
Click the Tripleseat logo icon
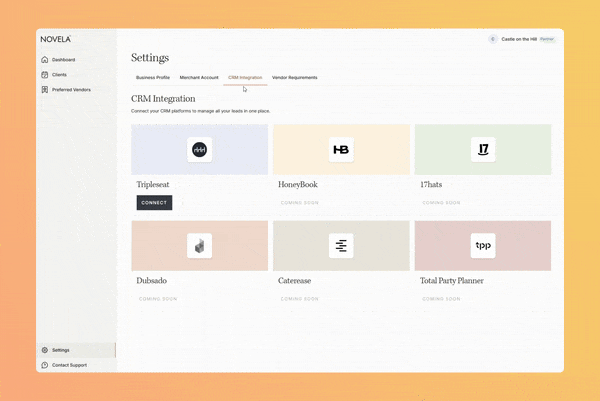click(x=199, y=150)
